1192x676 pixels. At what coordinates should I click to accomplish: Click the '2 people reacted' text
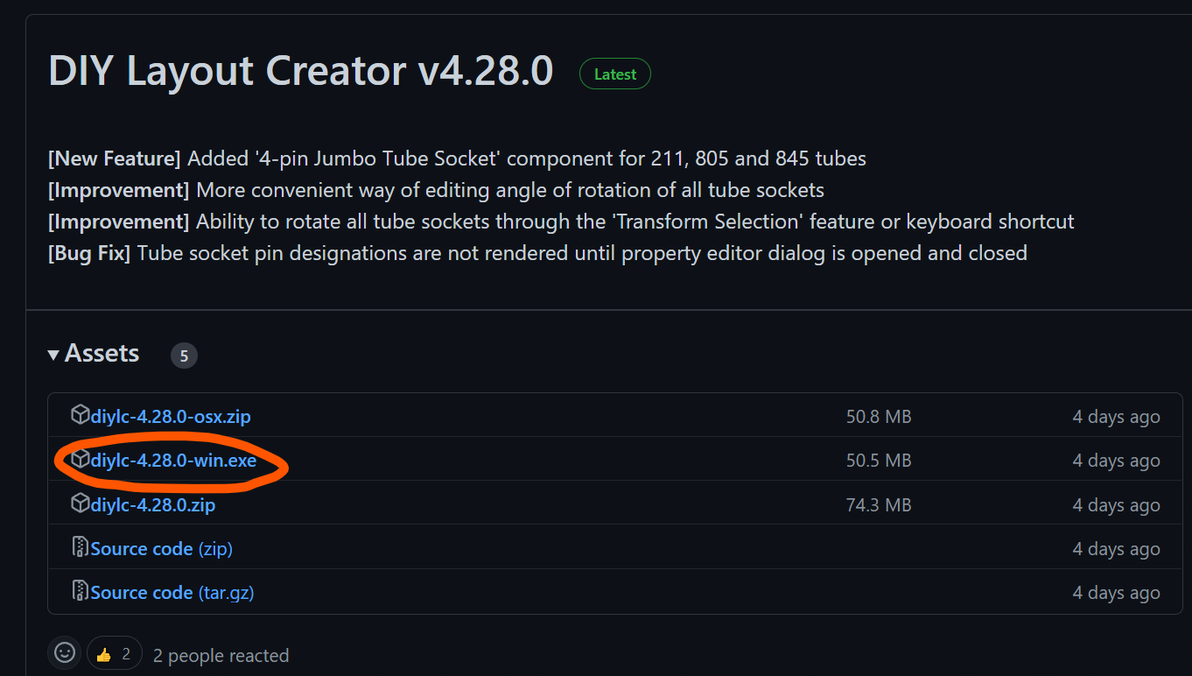tap(221, 656)
